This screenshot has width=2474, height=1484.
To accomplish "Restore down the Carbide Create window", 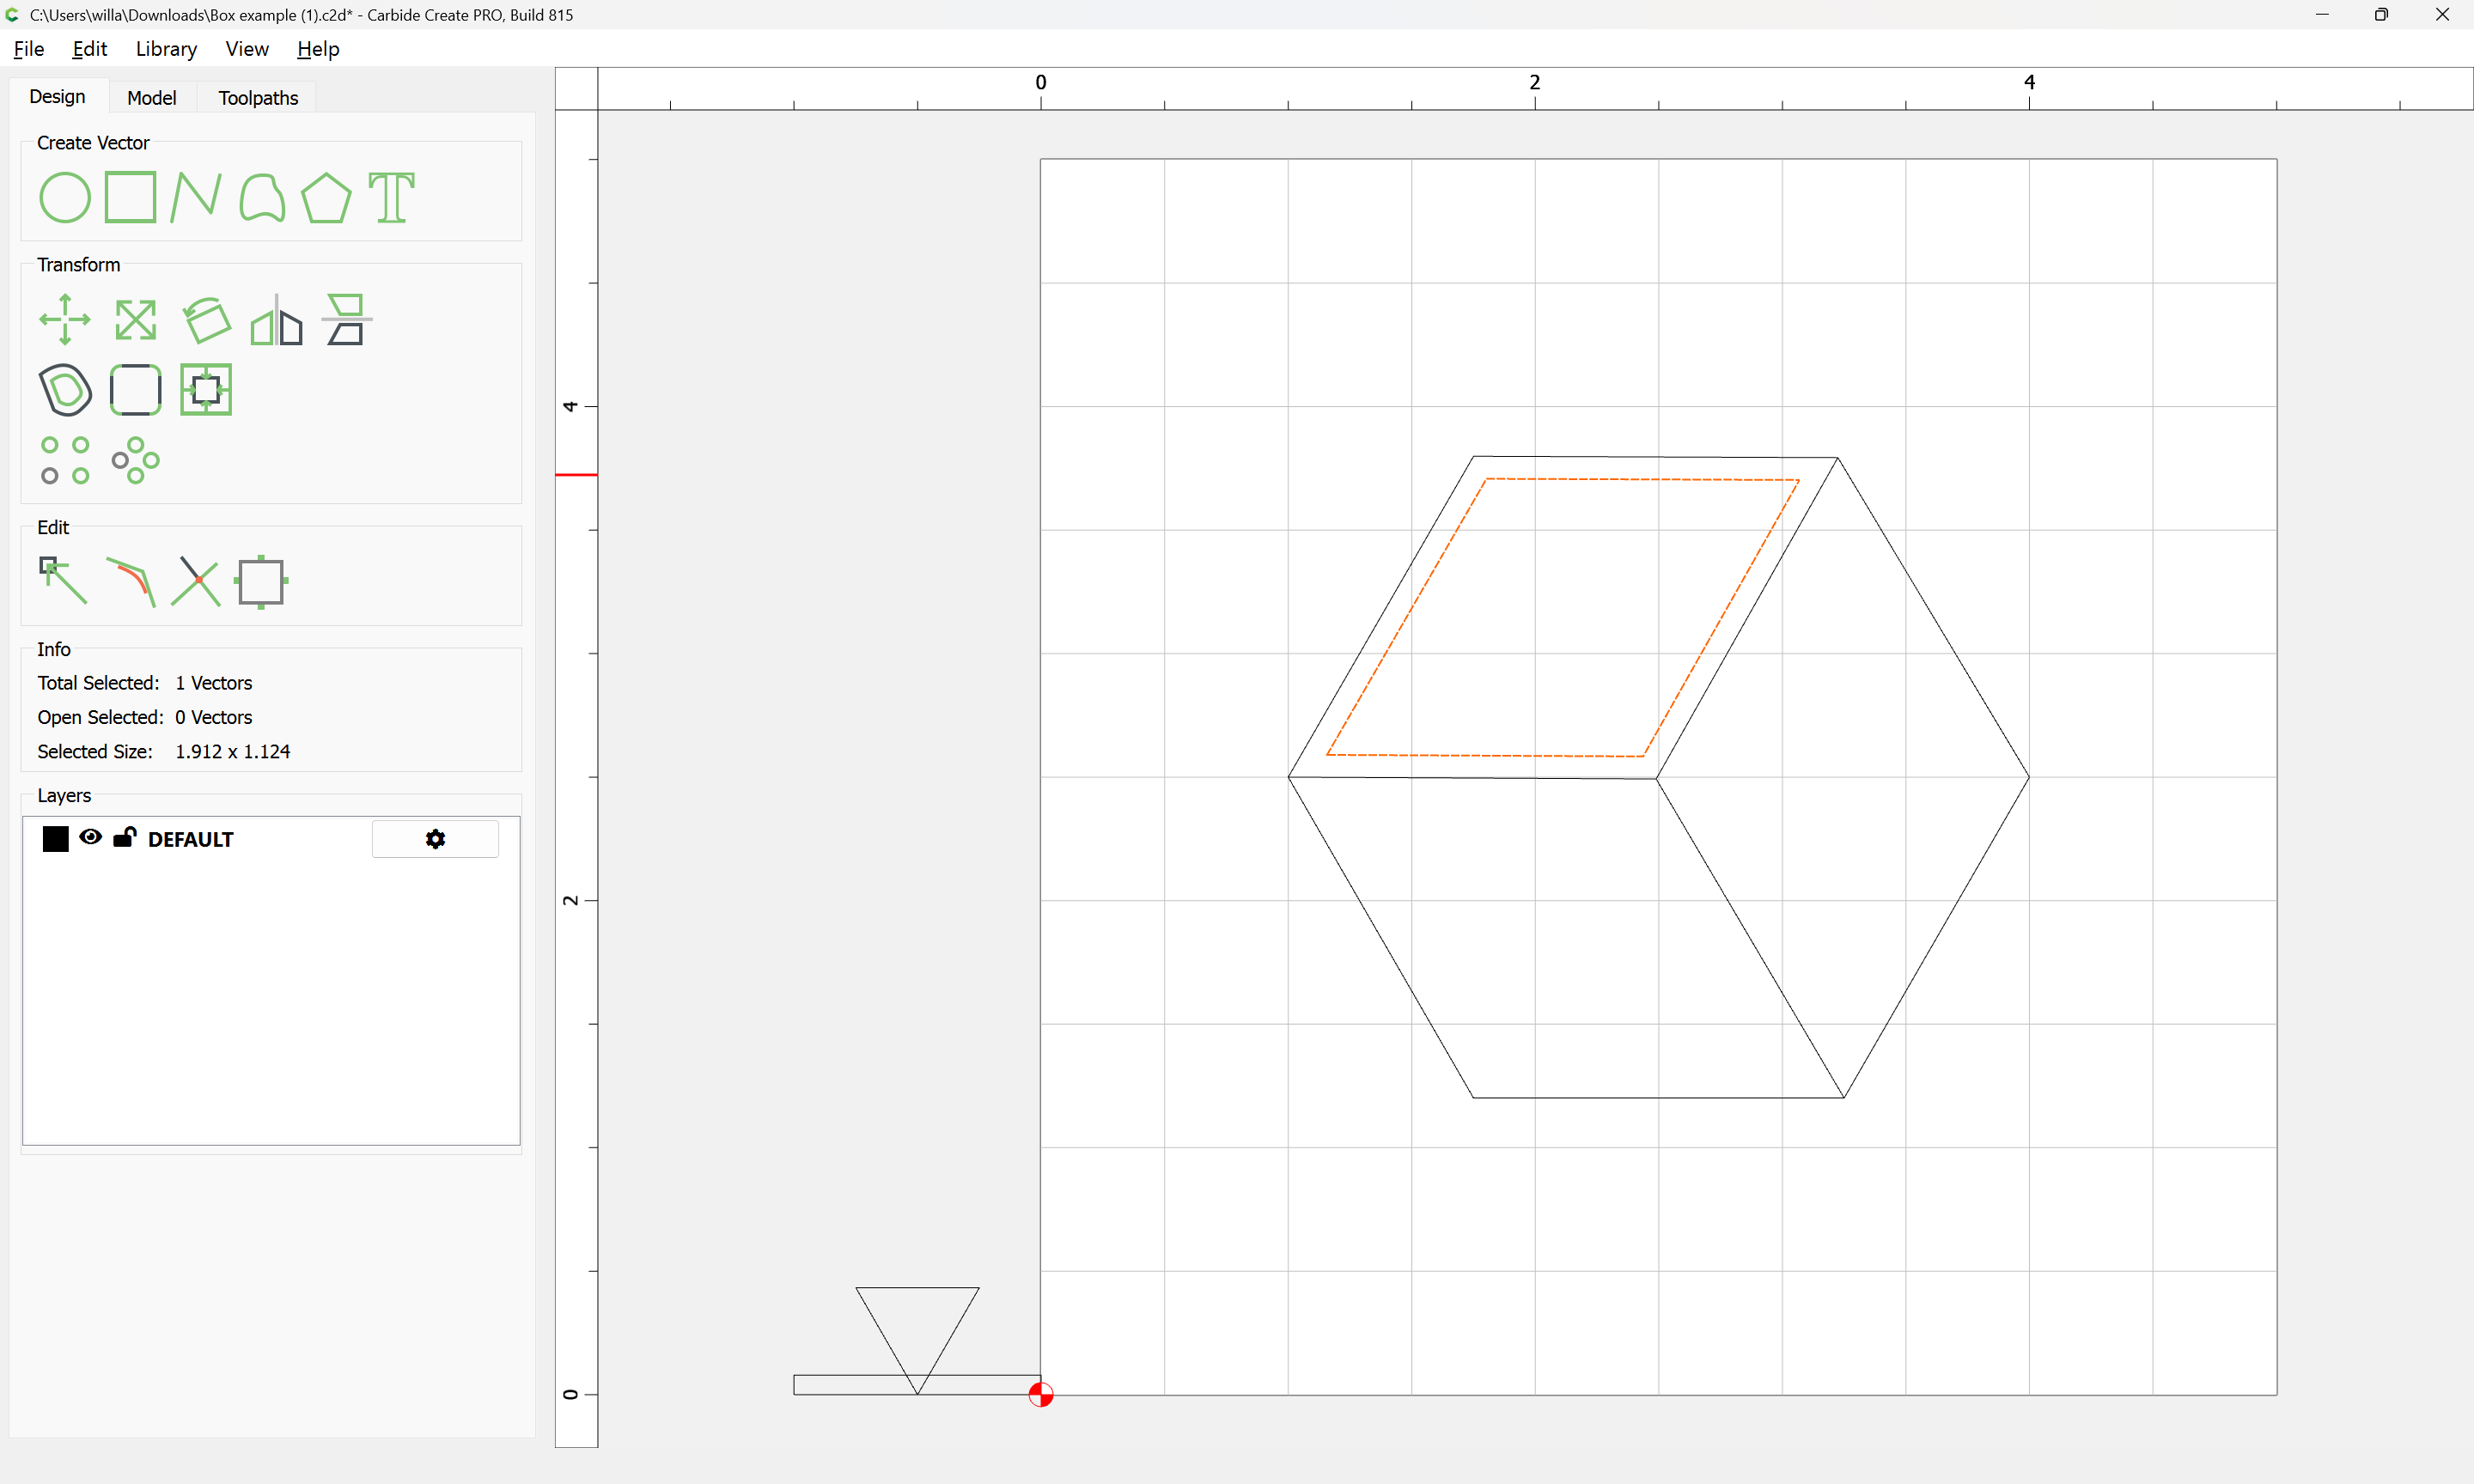I will (x=2381, y=15).
